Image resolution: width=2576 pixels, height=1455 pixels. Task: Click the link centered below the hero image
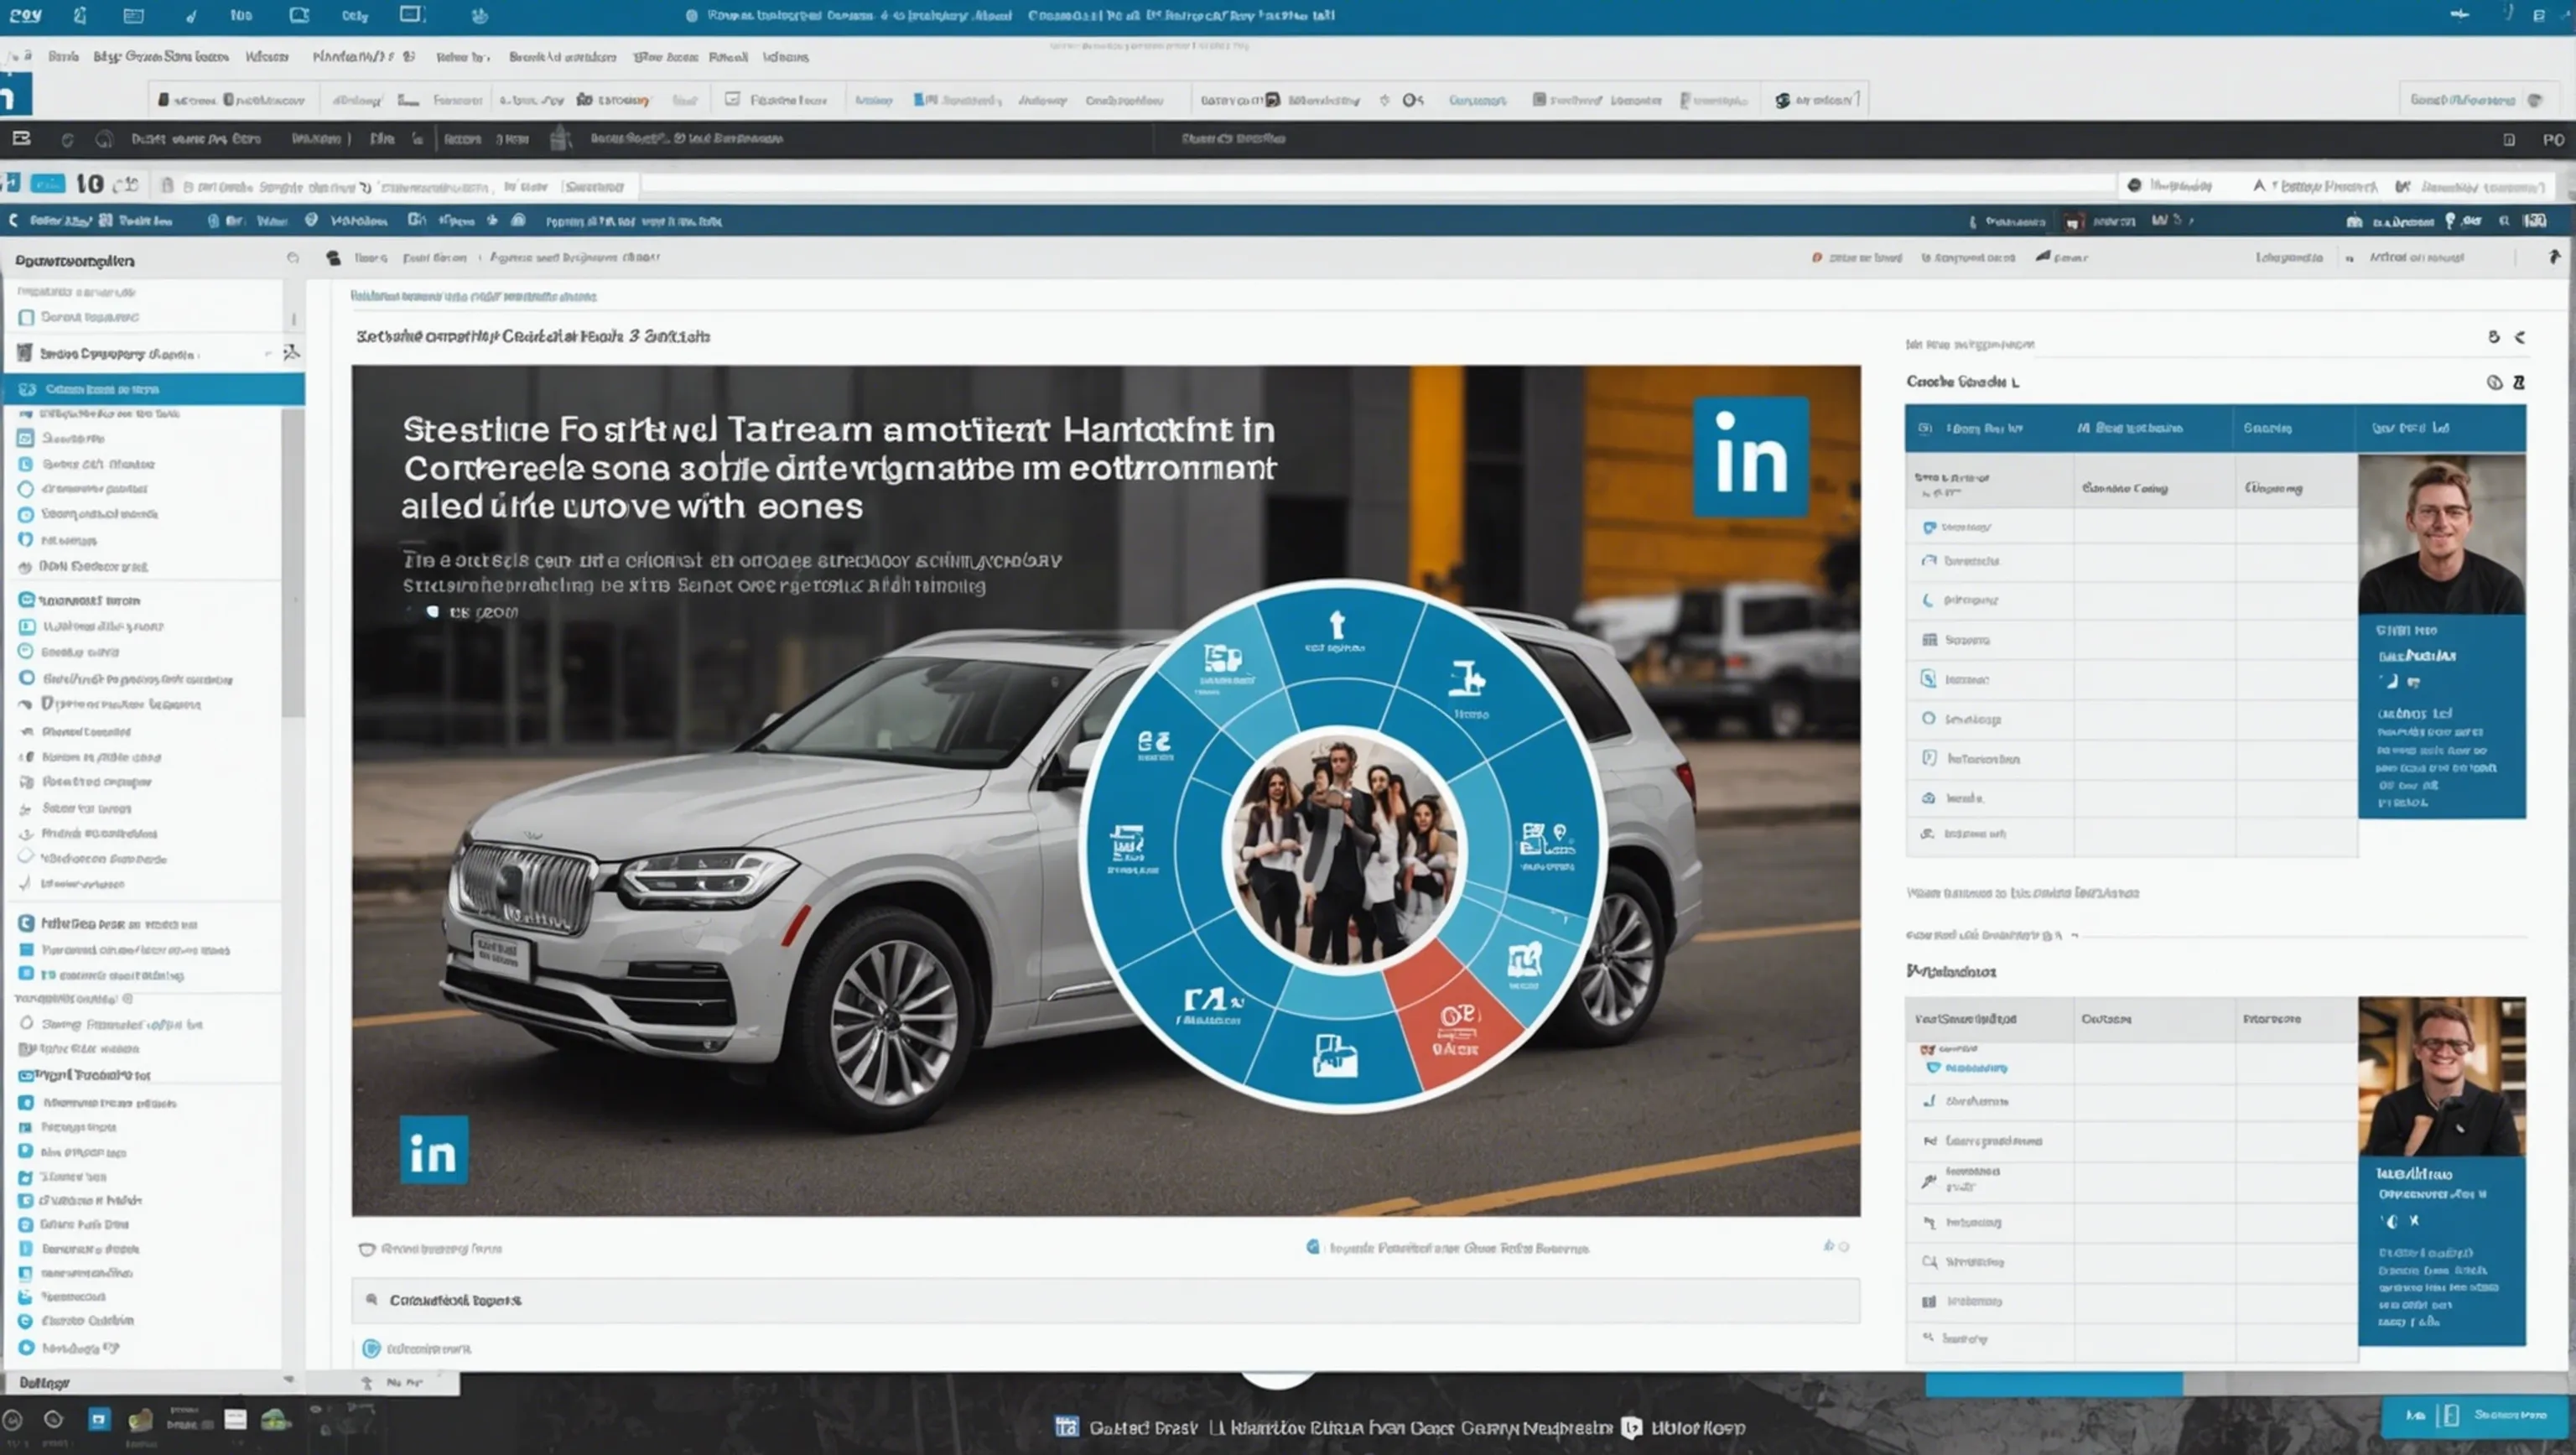click(x=1449, y=1248)
